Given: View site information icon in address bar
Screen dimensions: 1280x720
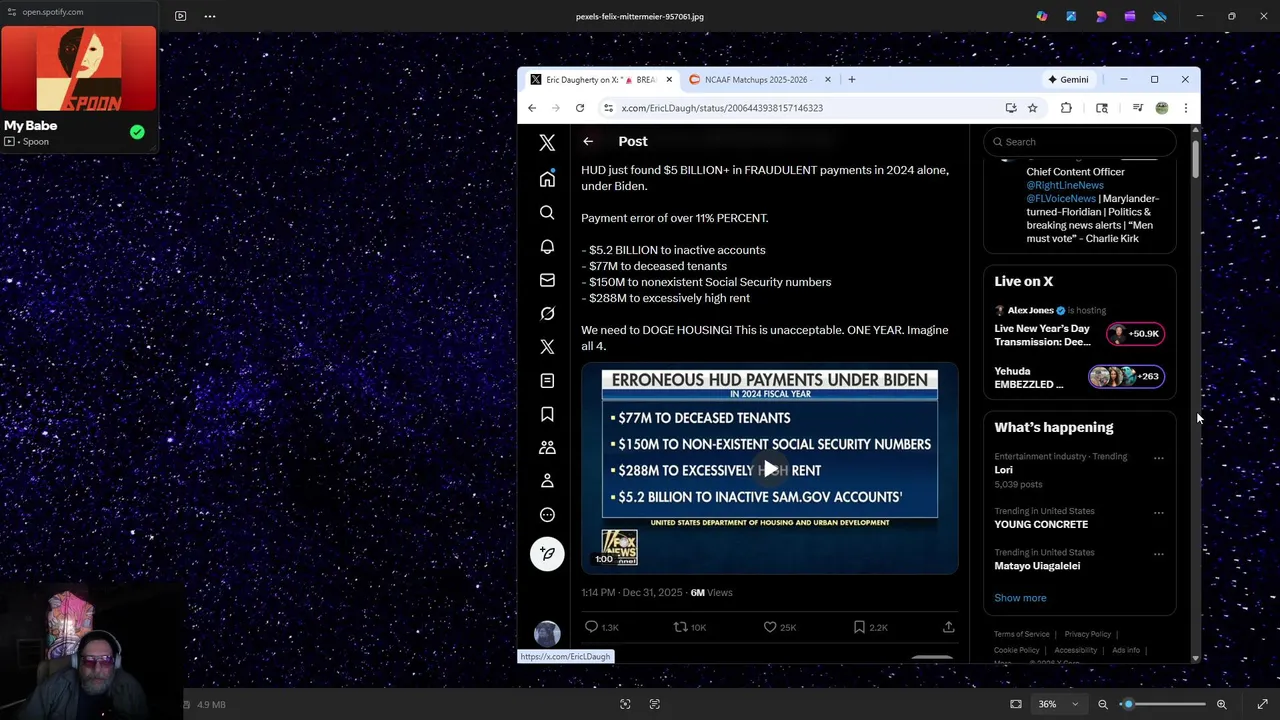Looking at the screenshot, I should click(x=608, y=108).
